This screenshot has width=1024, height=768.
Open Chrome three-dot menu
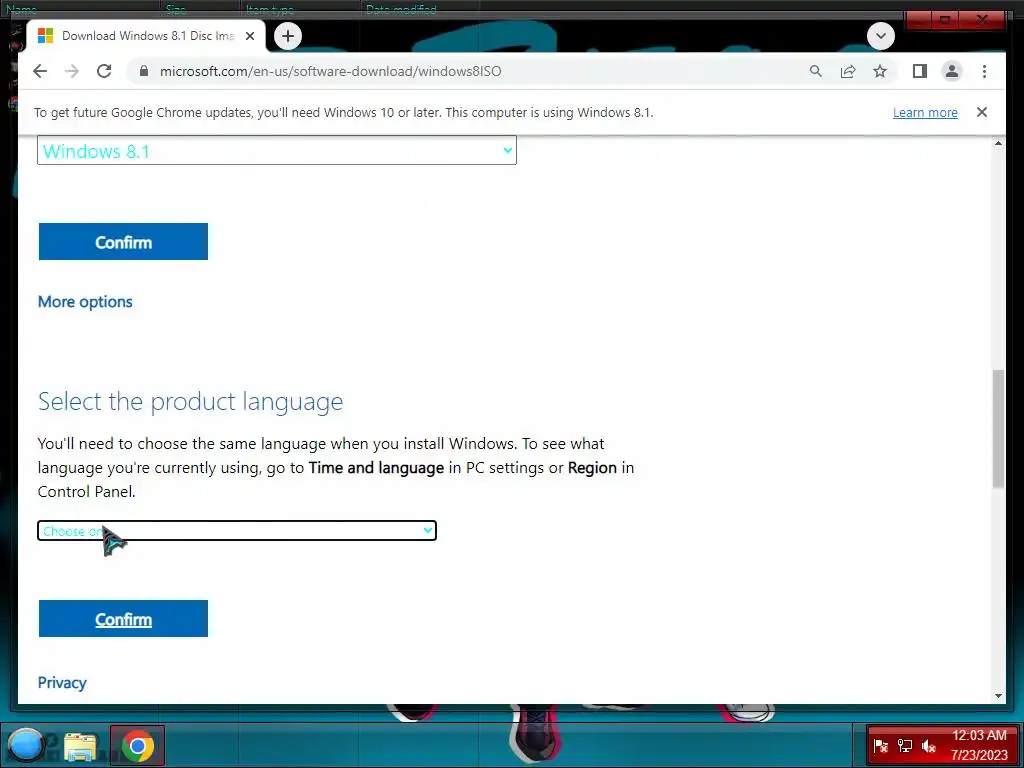pyautogui.click(x=984, y=71)
